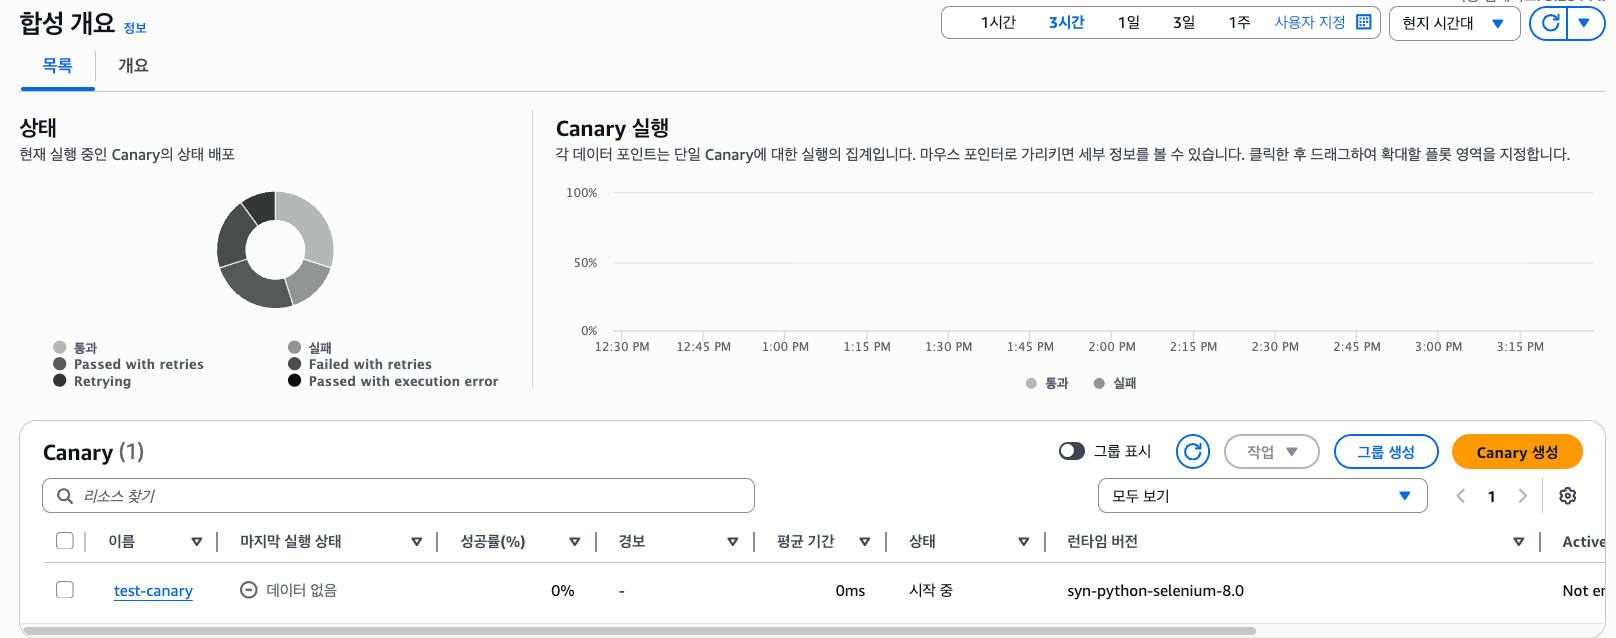Open the custom range calendar icon
The image size is (1616, 638).
click(1363, 22)
